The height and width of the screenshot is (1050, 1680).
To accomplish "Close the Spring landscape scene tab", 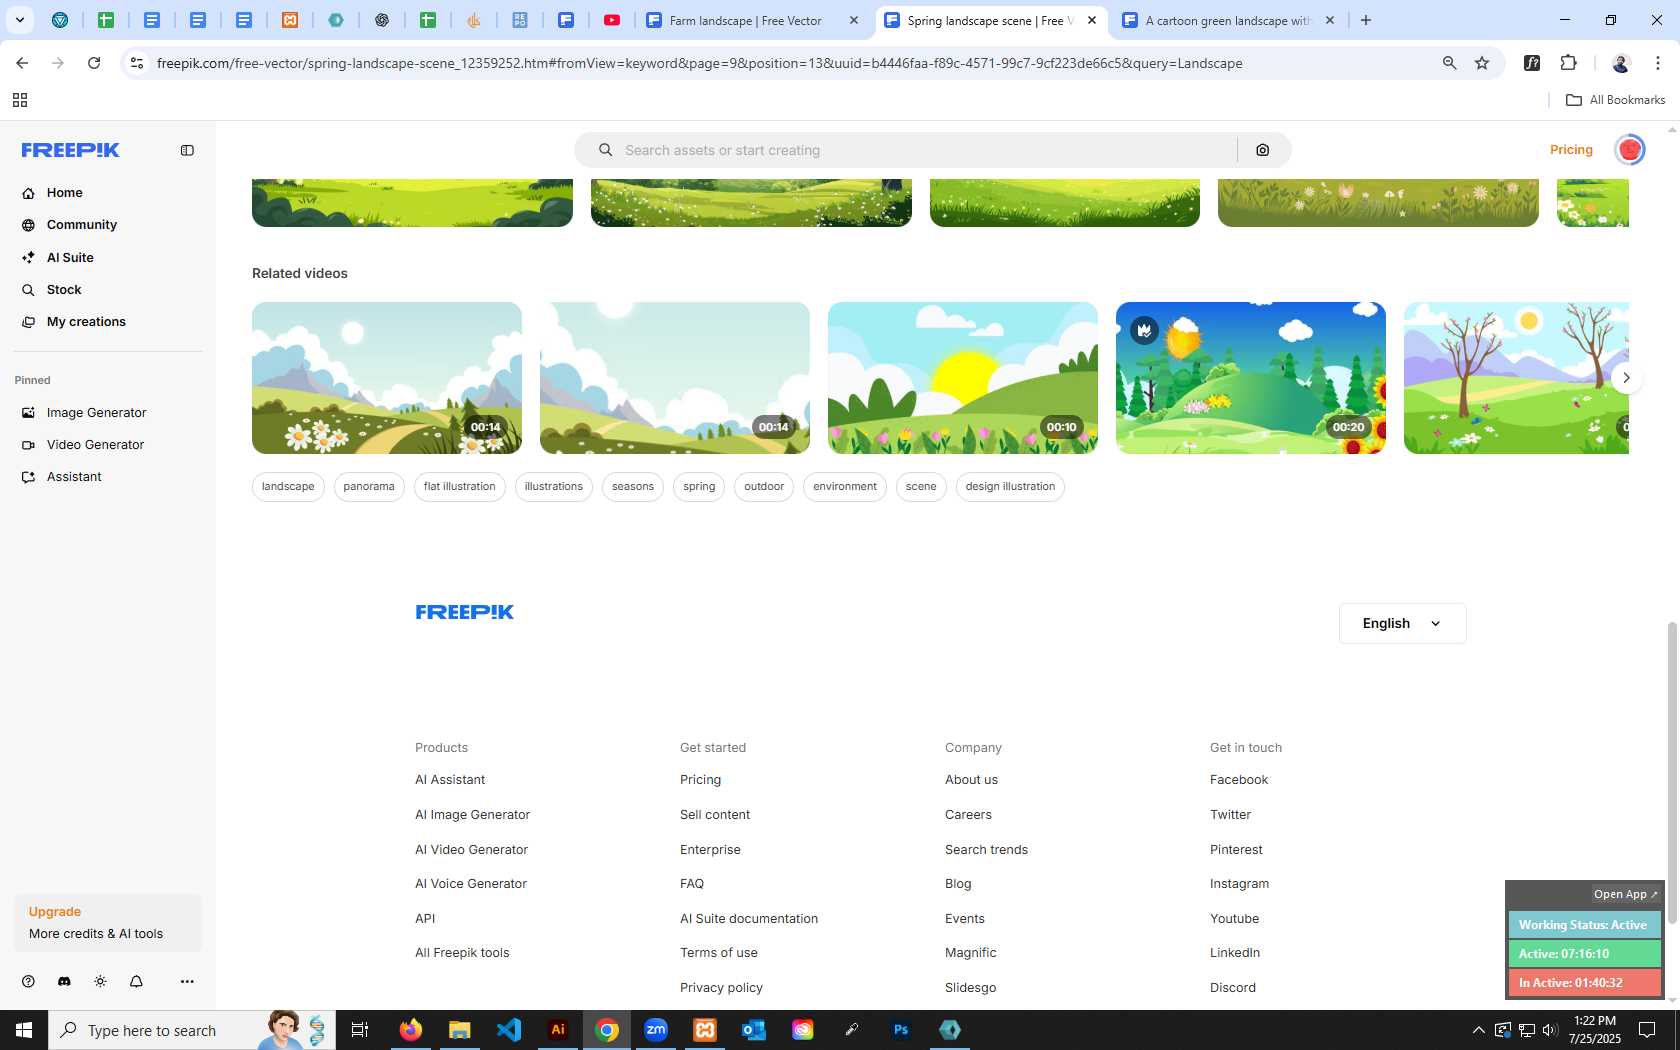I will pos(1092,20).
